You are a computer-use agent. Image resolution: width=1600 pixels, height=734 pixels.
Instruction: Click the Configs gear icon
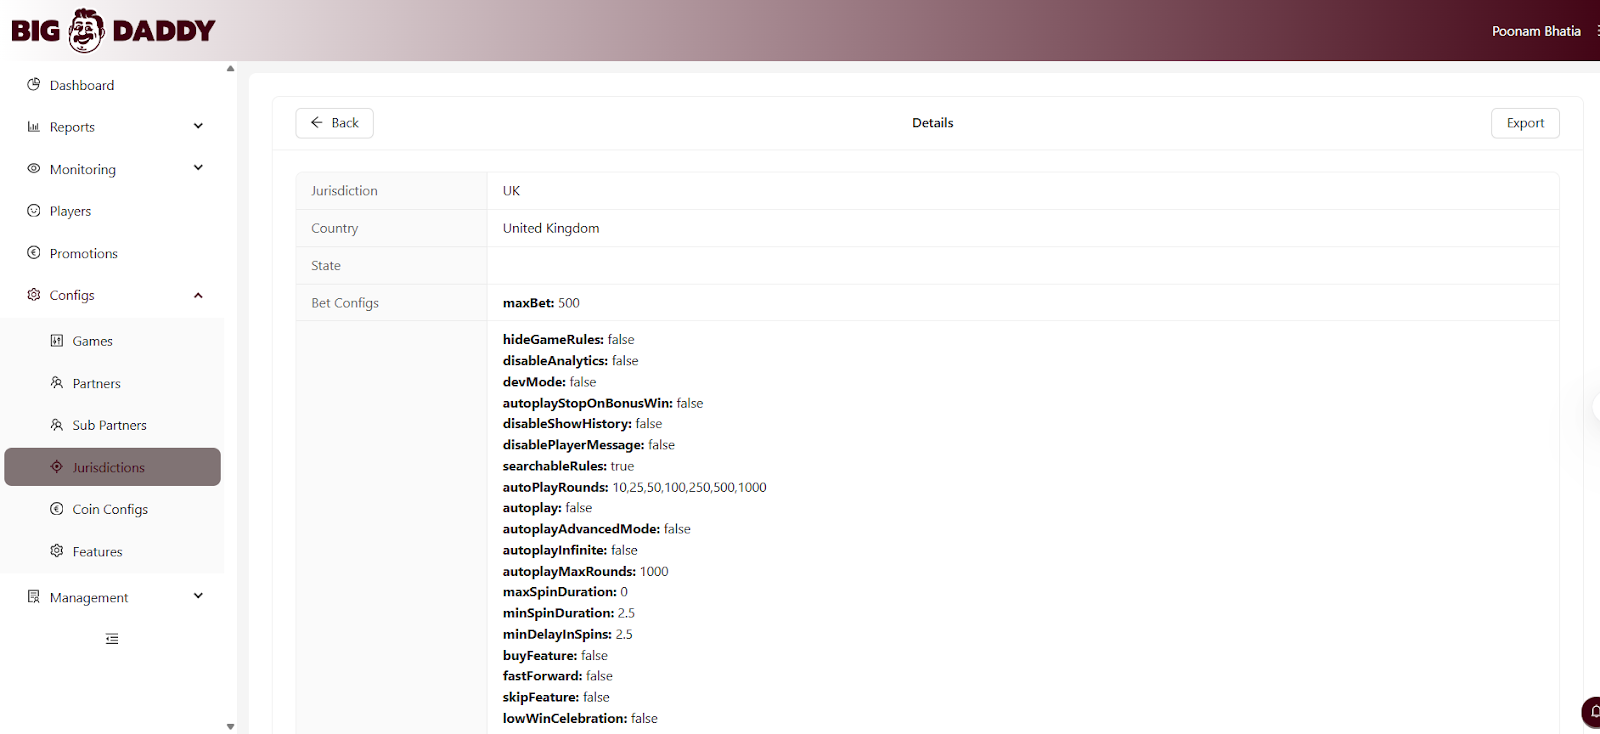pos(34,295)
